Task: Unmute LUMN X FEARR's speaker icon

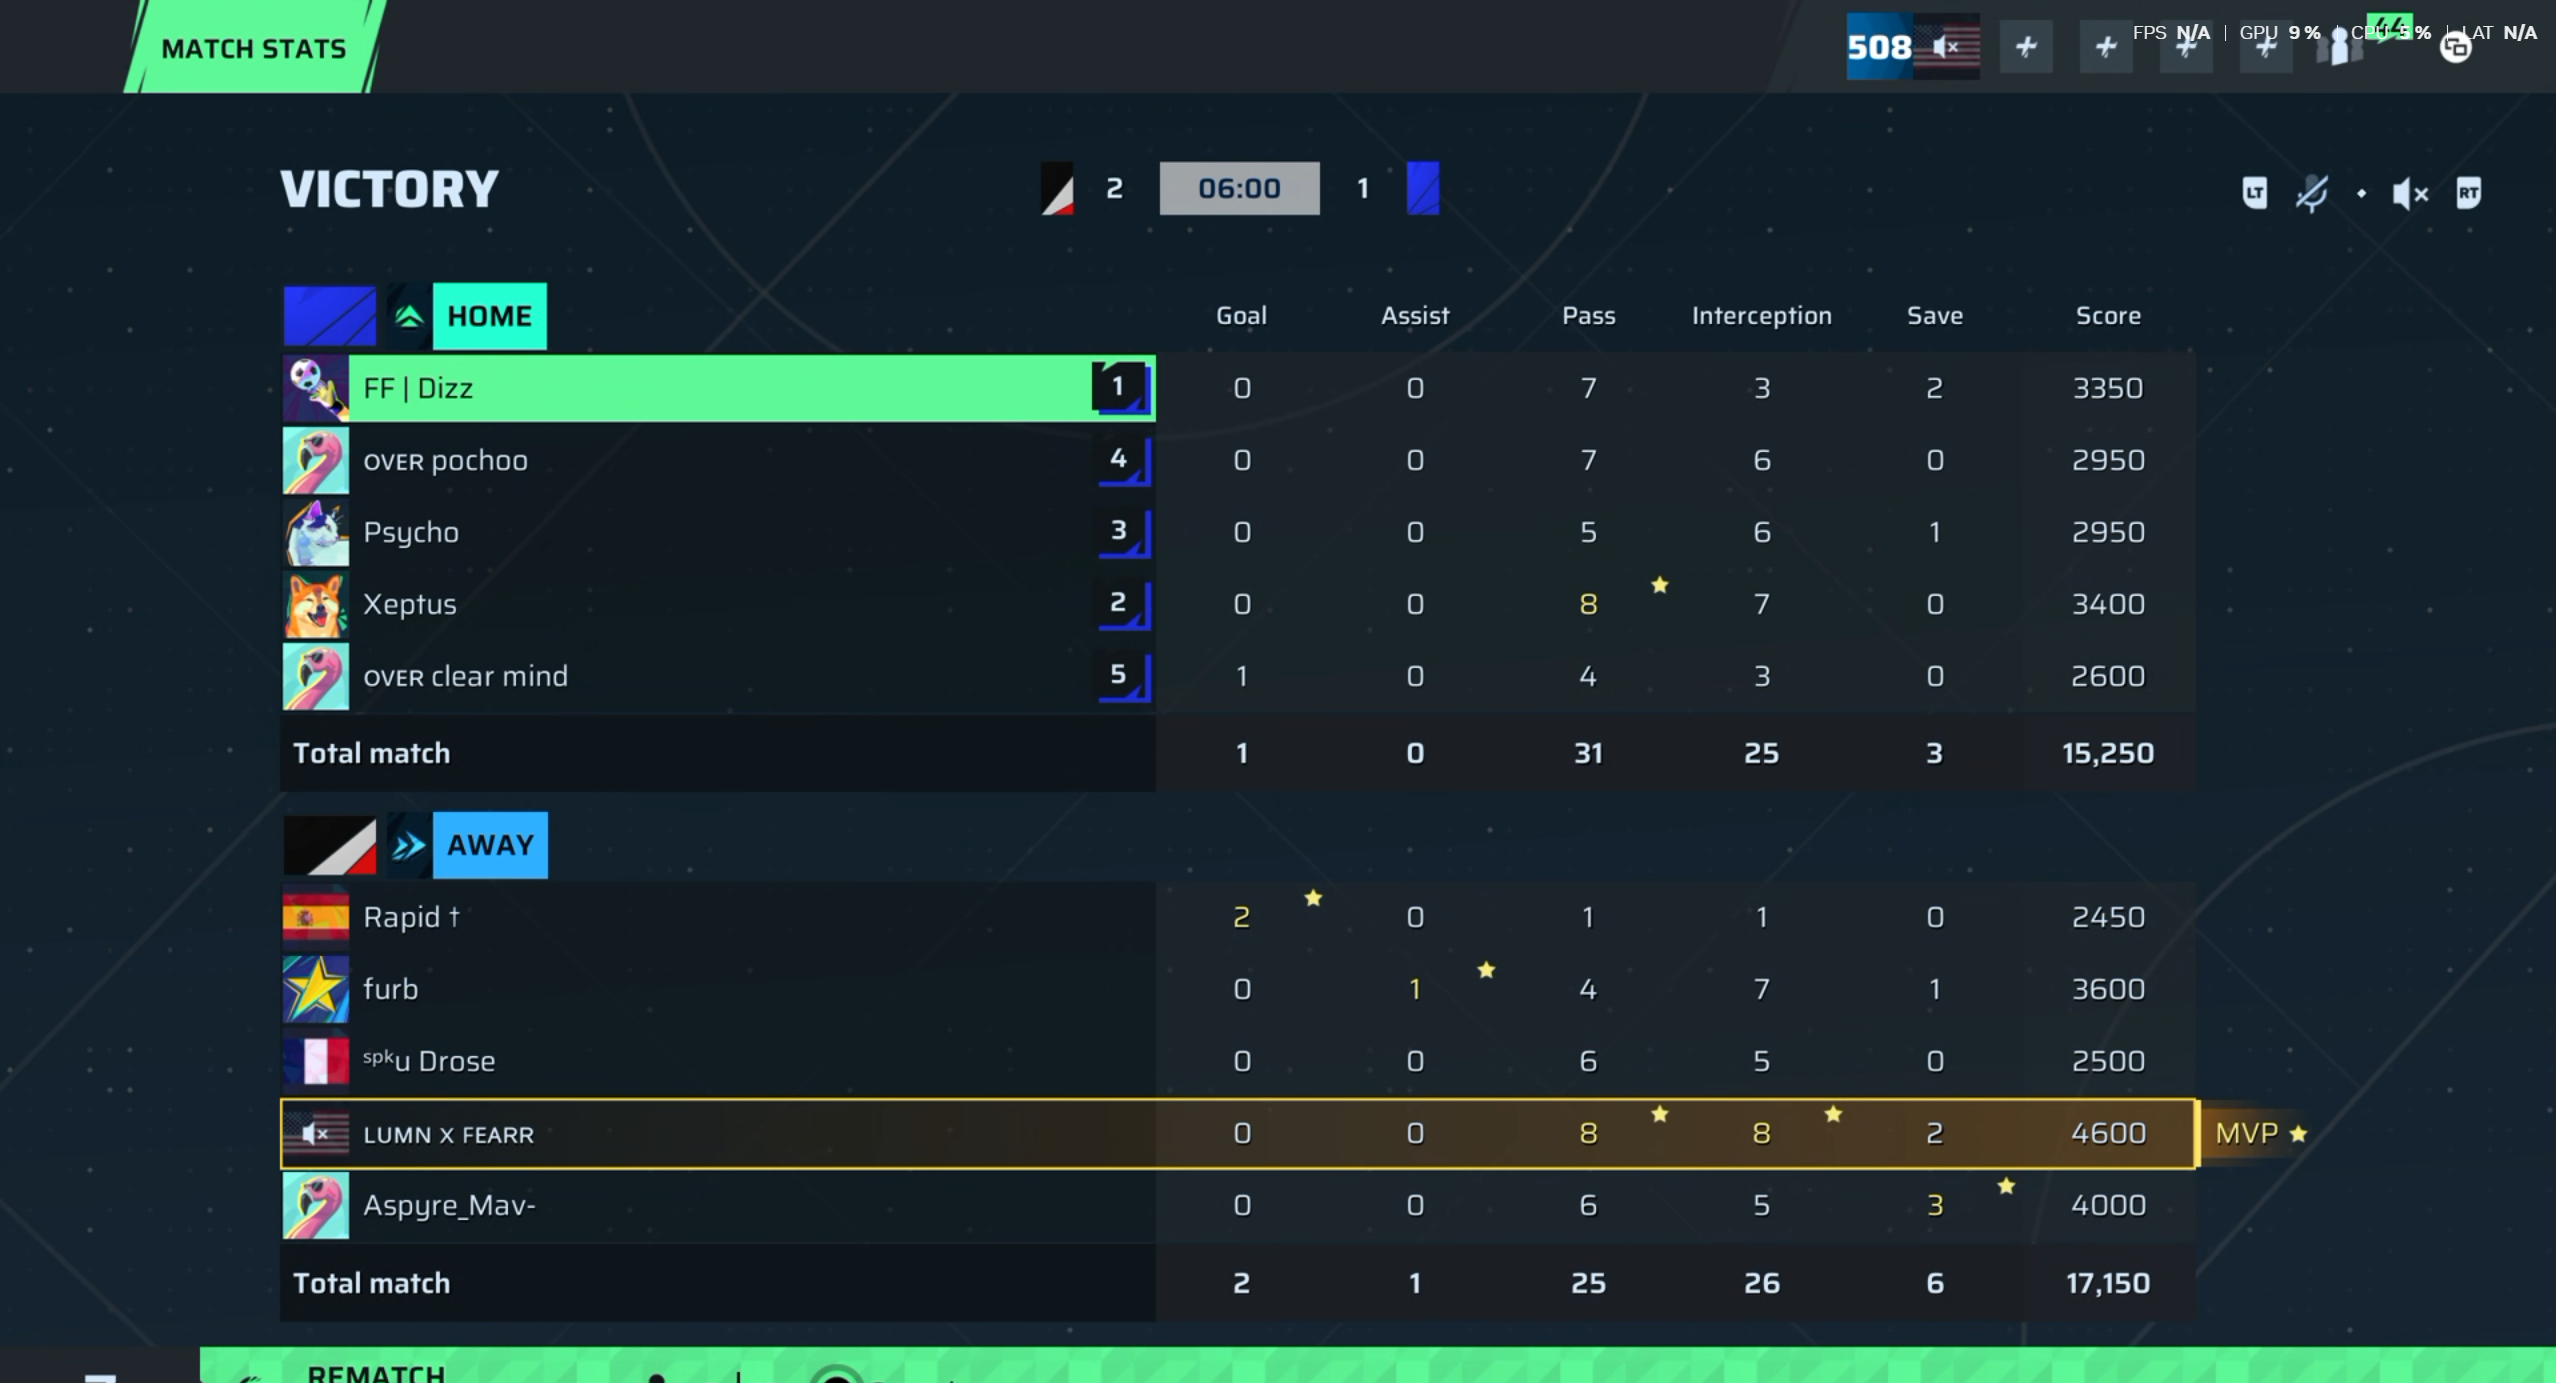Action: (x=316, y=1134)
